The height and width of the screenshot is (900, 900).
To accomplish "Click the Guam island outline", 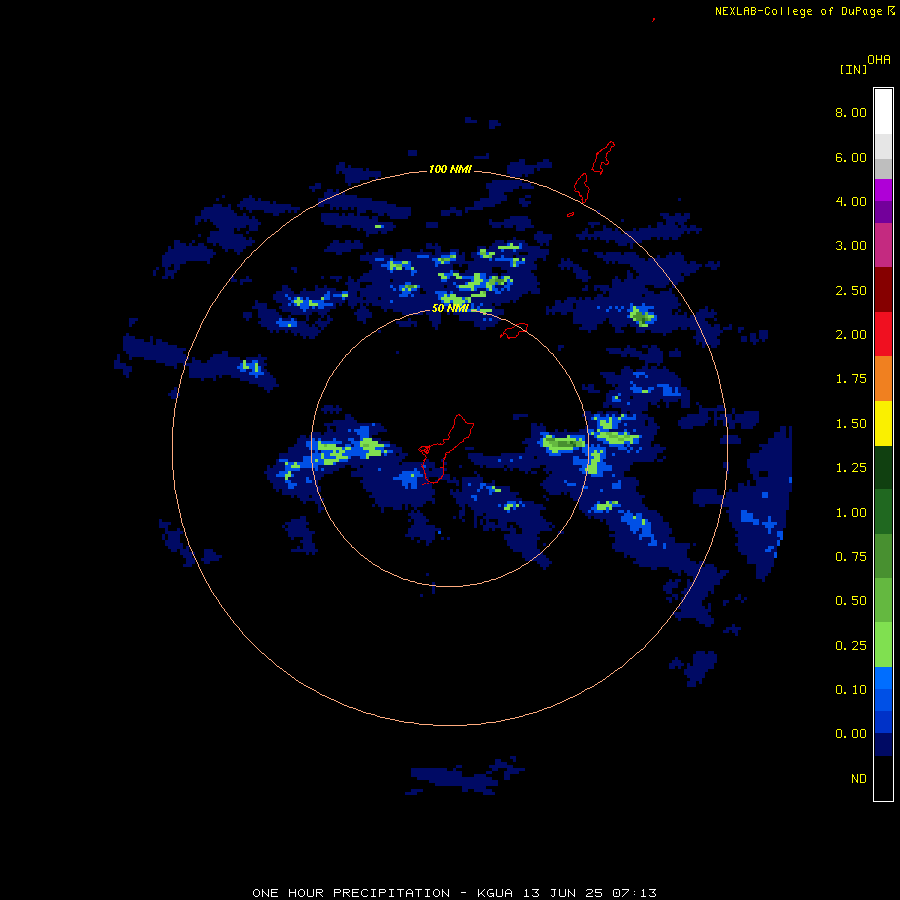I will coord(445,449).
